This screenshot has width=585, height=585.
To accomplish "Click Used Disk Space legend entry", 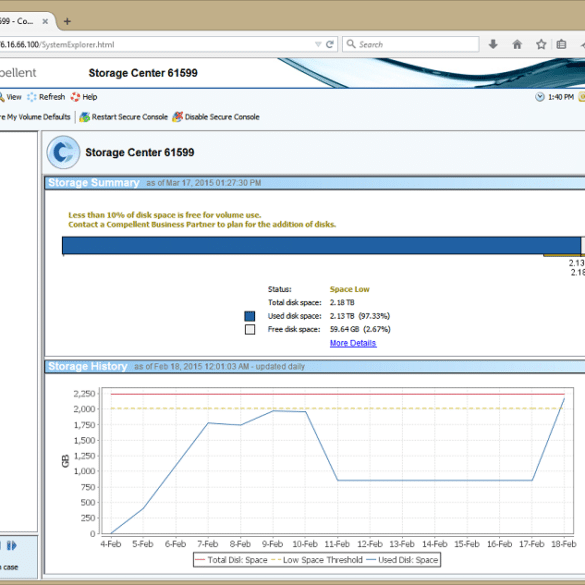I will click(402, 560).
